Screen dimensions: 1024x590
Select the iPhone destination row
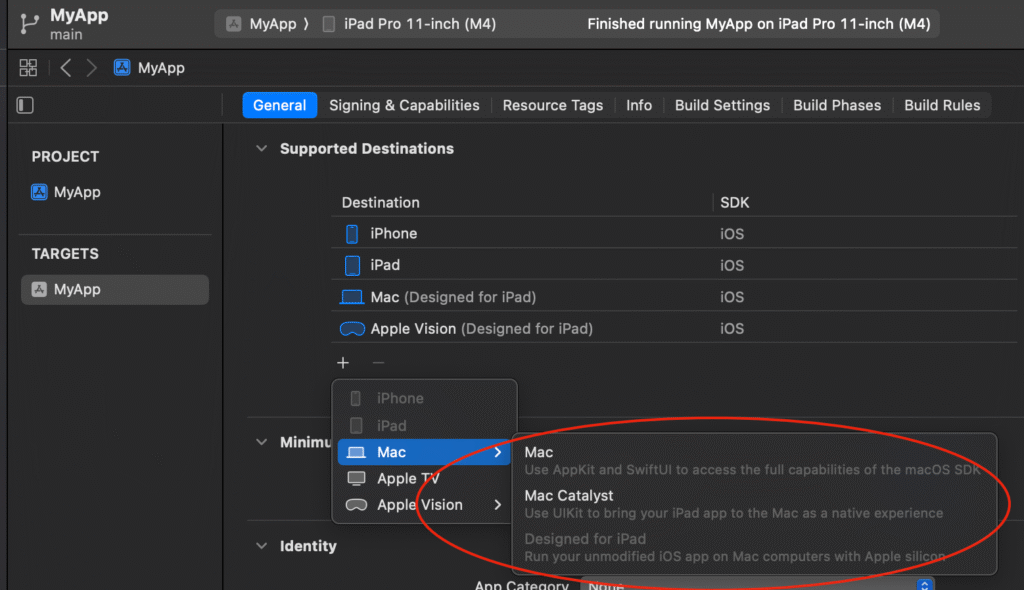click(674, 233)
